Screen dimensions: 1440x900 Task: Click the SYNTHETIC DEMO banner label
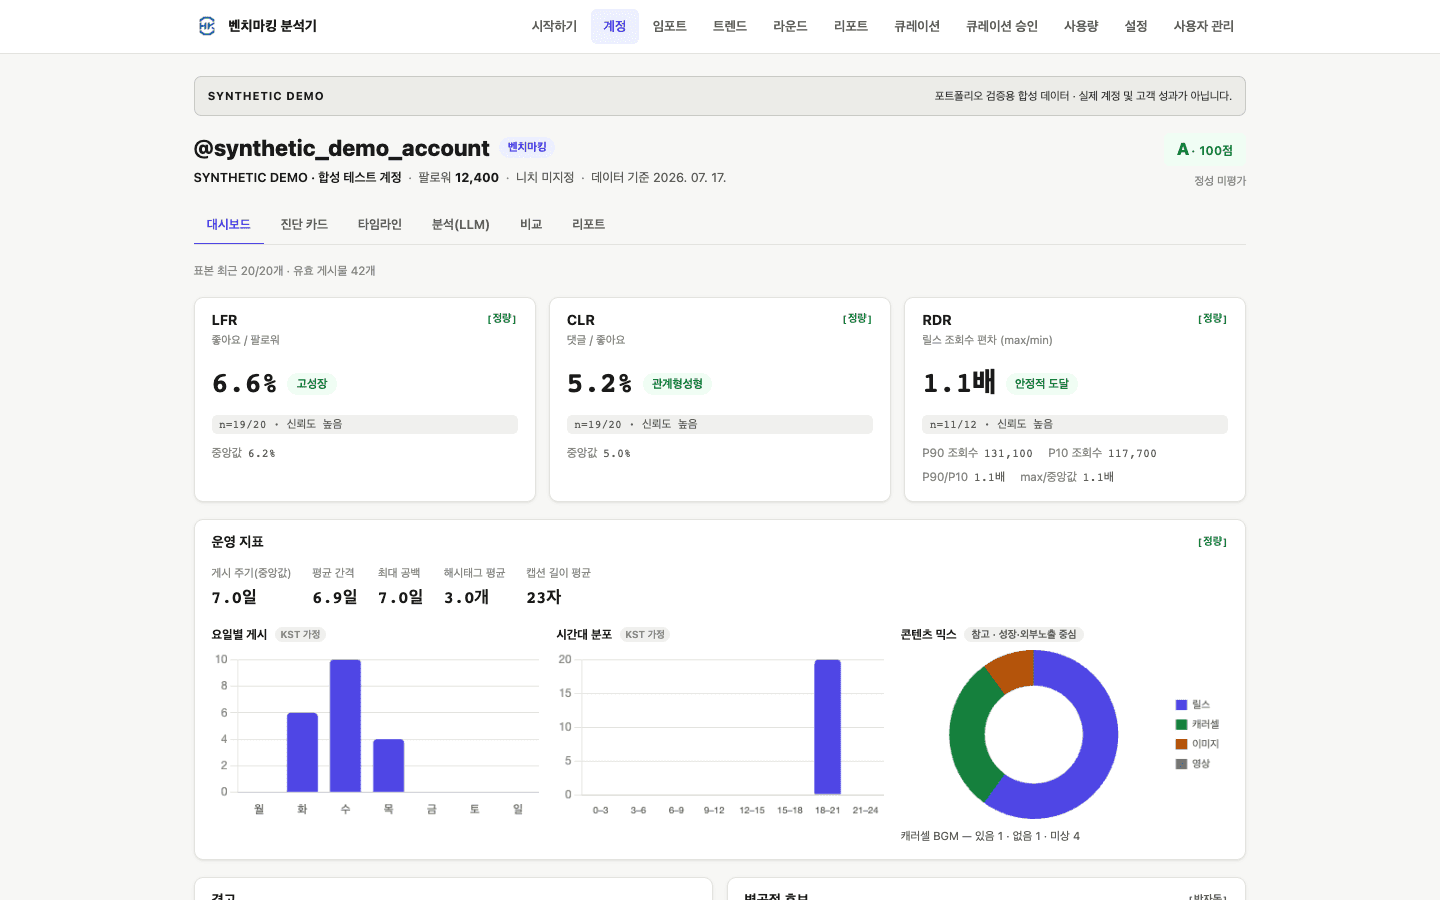pyautogui.click(x=266, y=96)
